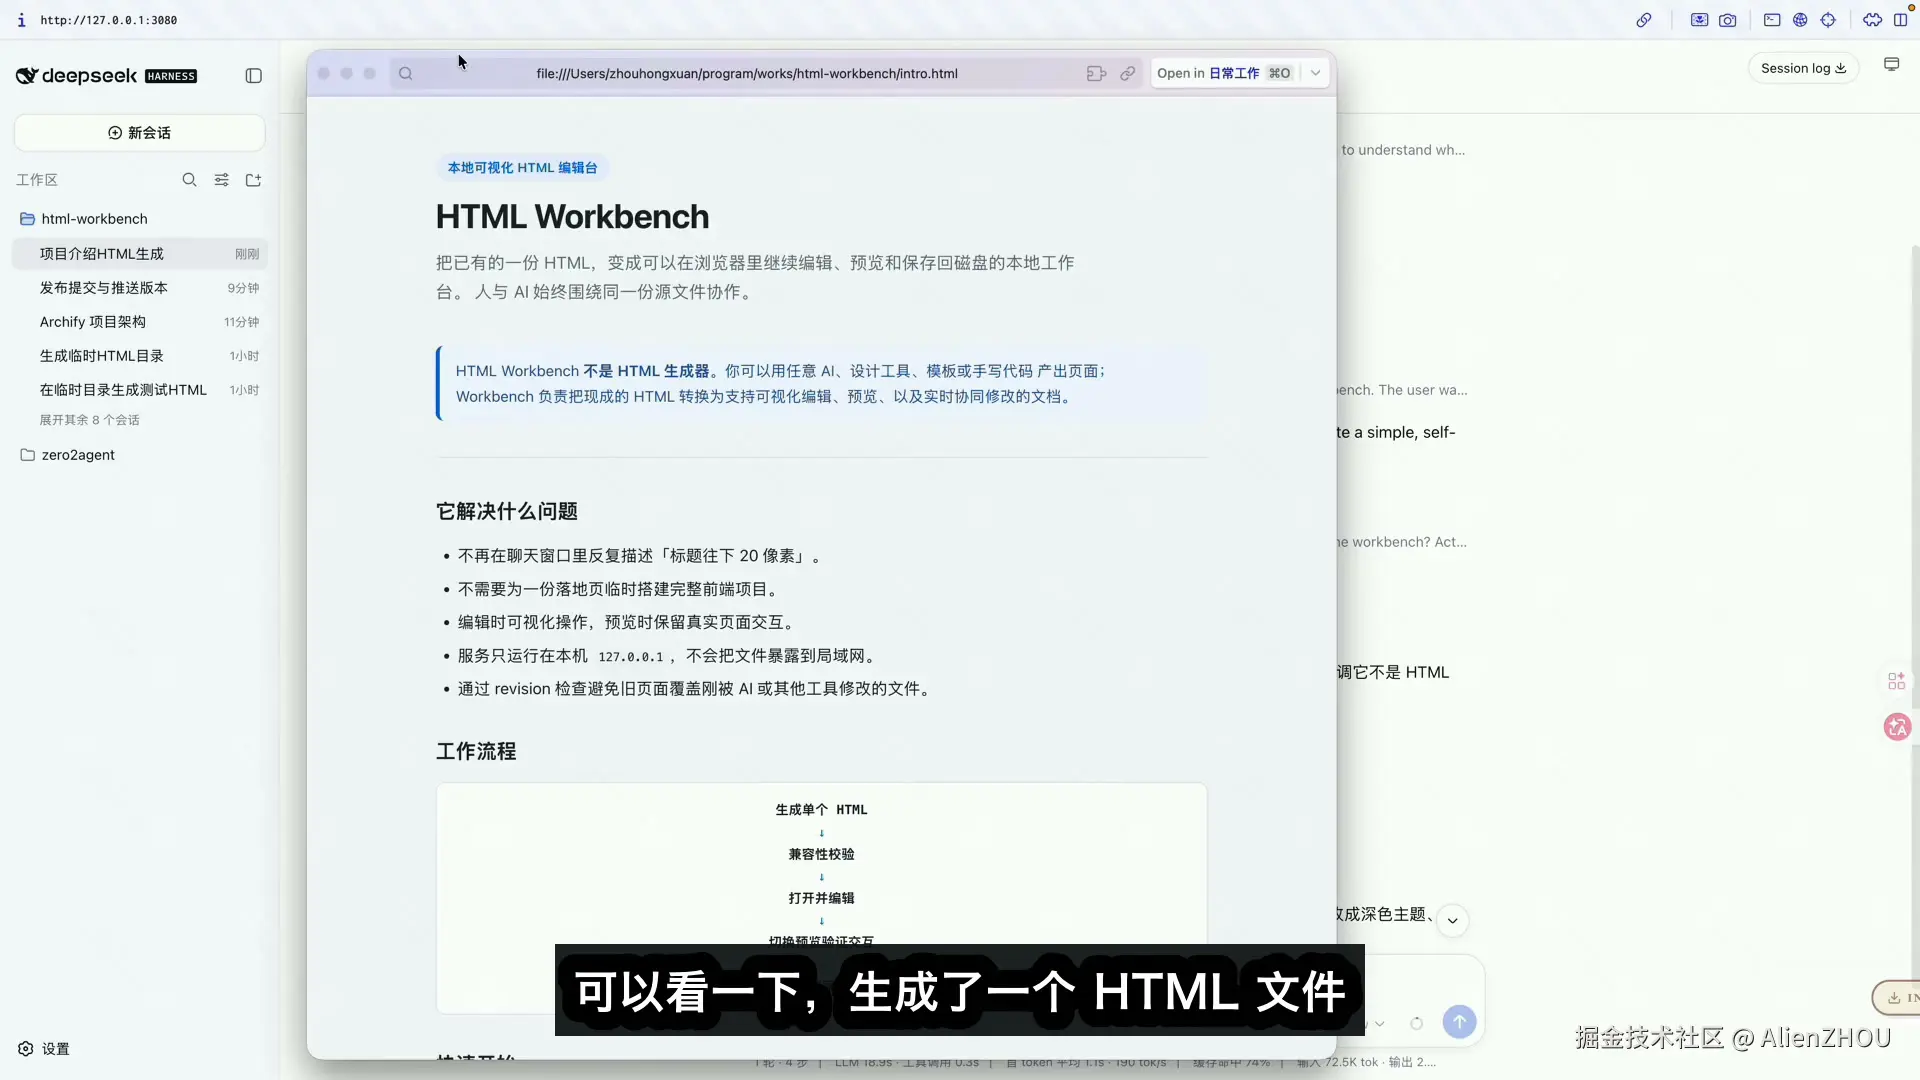This screenshot has height=1080, width=1920.
Task: Click the search icon in the preview window
Action: pos(405,73)
